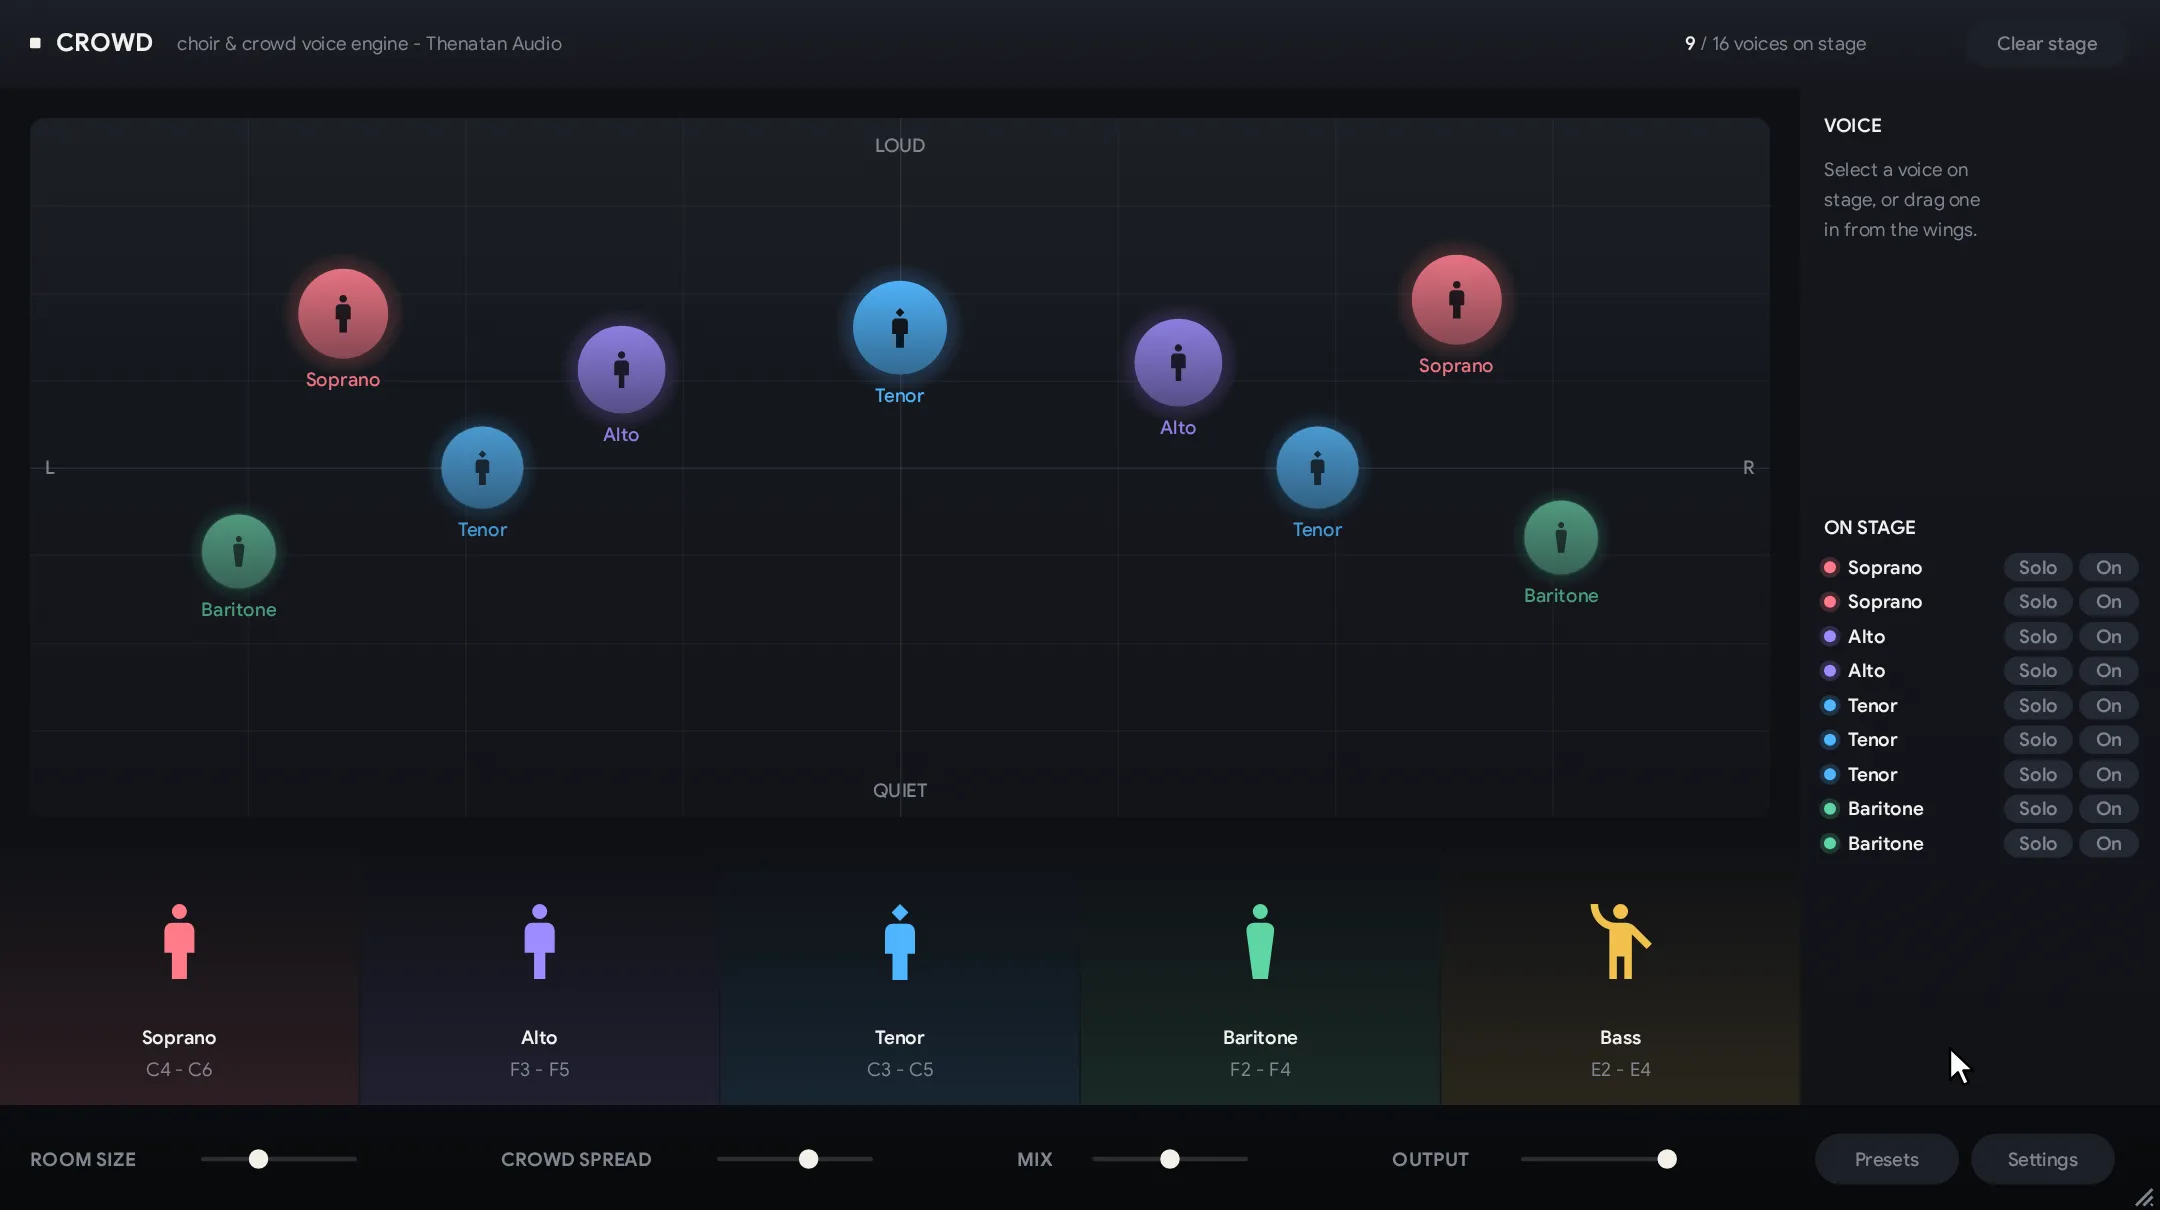Turn off the second Soprano's On toggle
The image size is (2160, 1210).
click(x=2108, y=602)
